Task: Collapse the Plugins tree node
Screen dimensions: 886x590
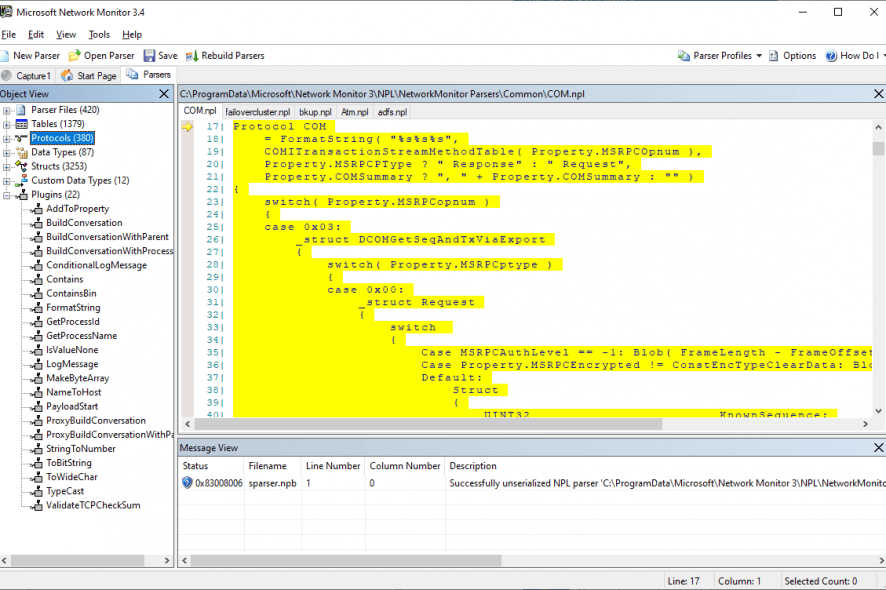Action: pos(6,195)
